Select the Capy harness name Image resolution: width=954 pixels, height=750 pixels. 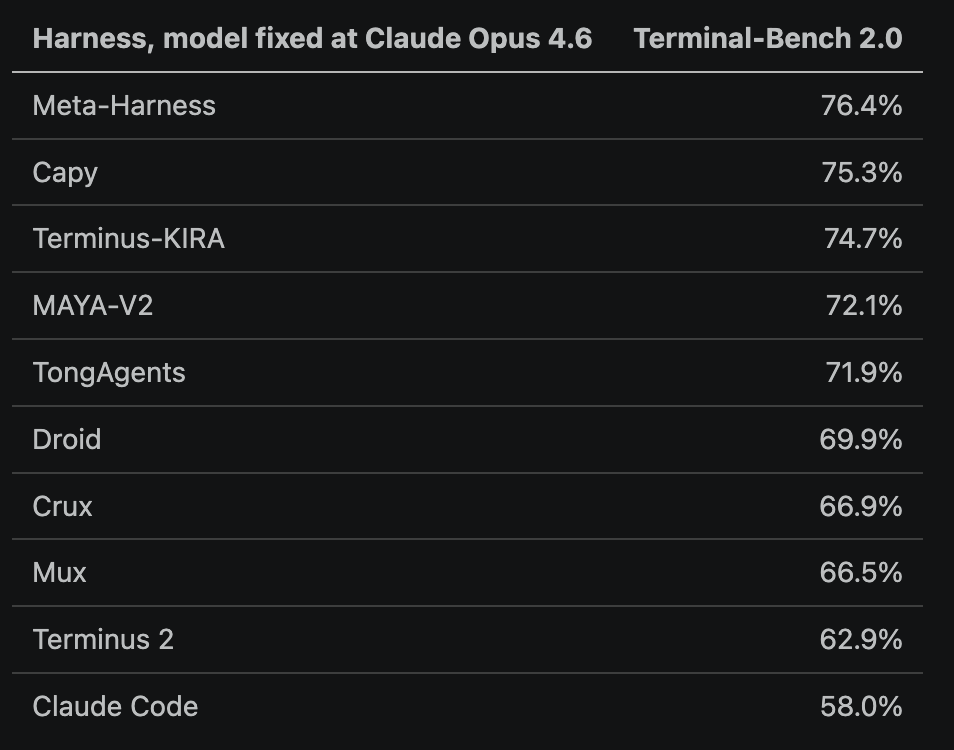pos(65,173)
